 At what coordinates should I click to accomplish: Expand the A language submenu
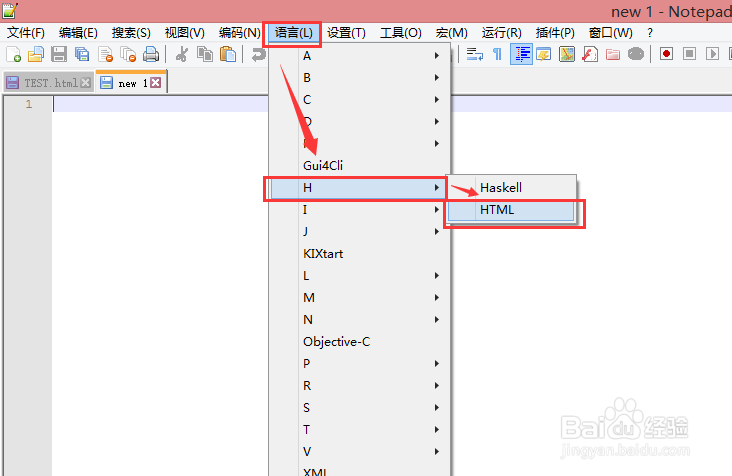click(x=359, y=56)
